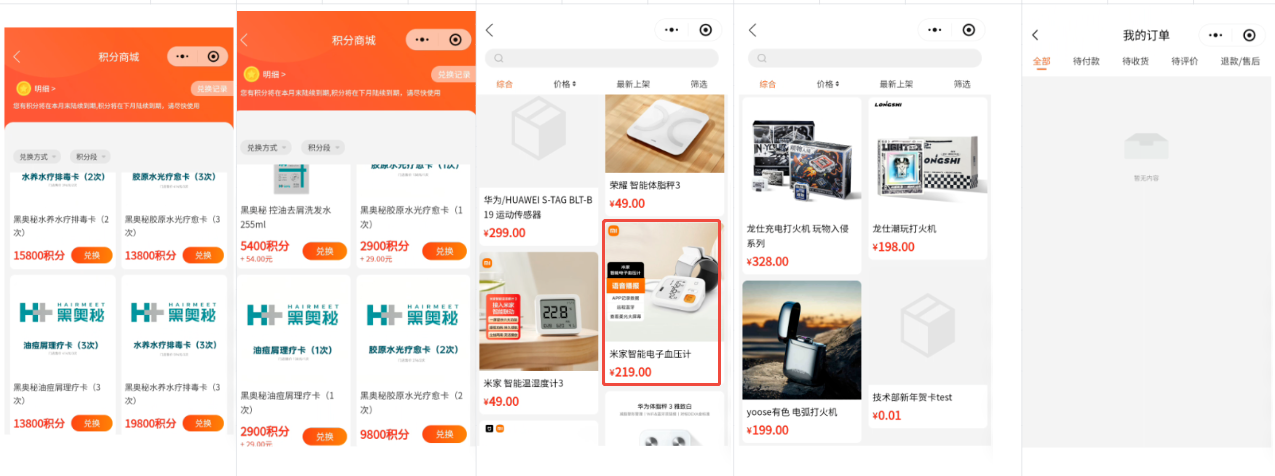Open 龙仕充电打火机 玩物入侵系列 product image

click(802, 157)
